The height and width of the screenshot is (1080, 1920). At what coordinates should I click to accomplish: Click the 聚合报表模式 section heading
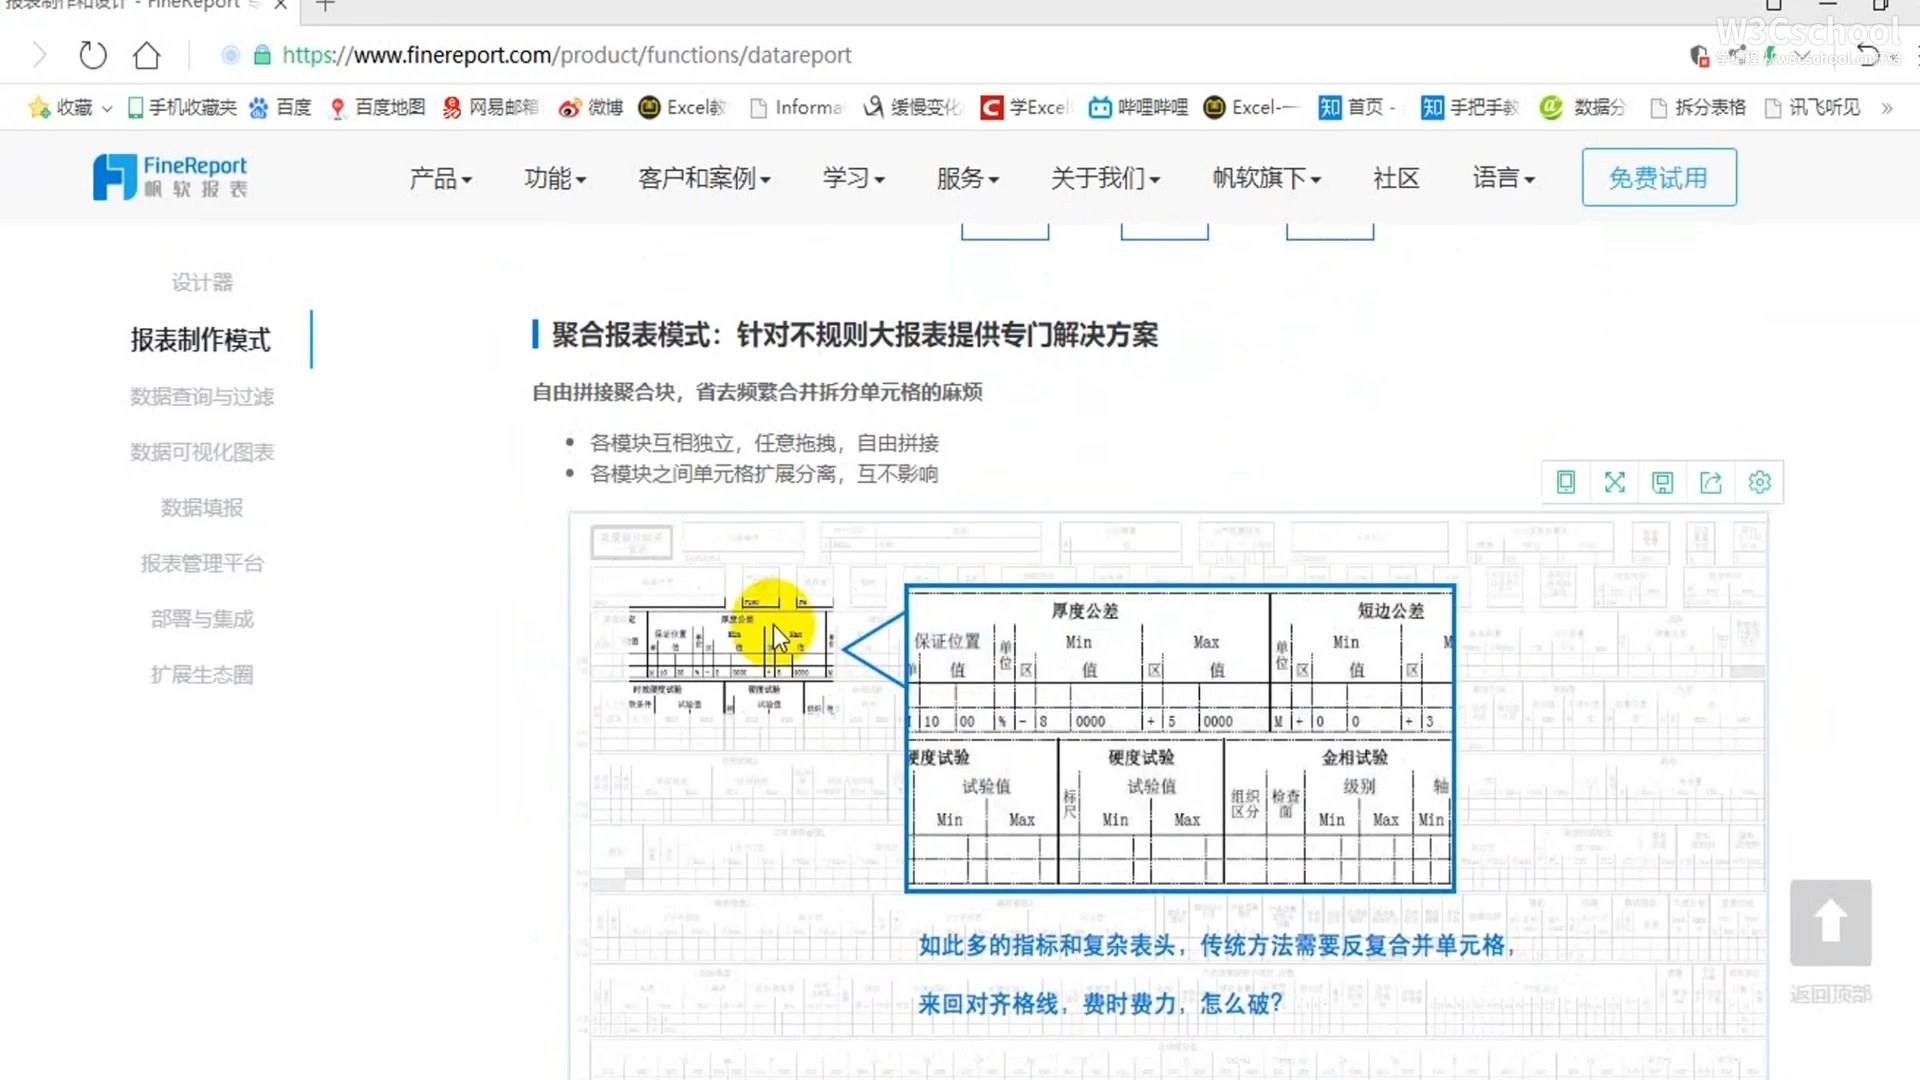pyautogui.click(x=854, y=335)
